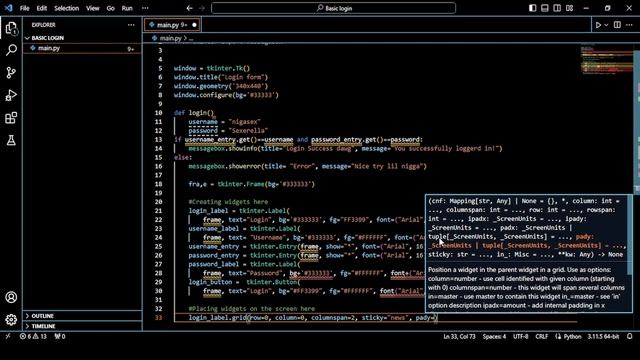Click line number 33 in gutter
Image resolution: width=640 pixels, height=360 pixels.
(158, 318)
